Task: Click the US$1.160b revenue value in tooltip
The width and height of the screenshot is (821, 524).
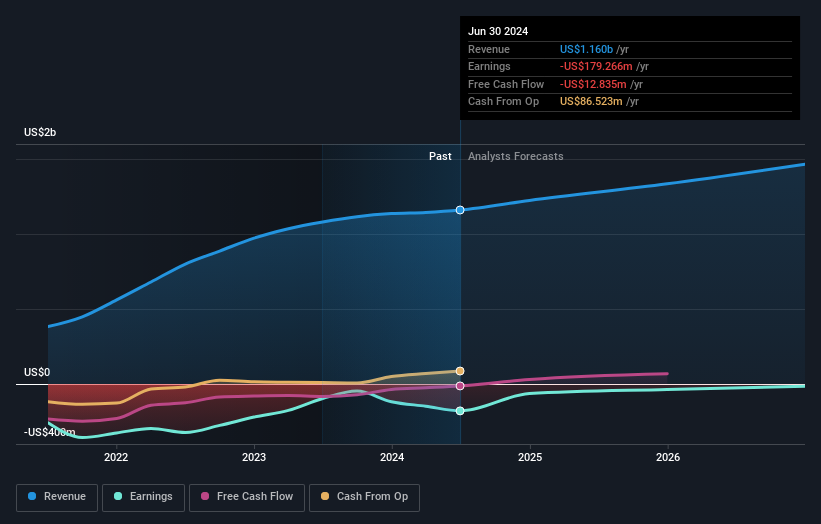Action: click(x=586, y=49)
